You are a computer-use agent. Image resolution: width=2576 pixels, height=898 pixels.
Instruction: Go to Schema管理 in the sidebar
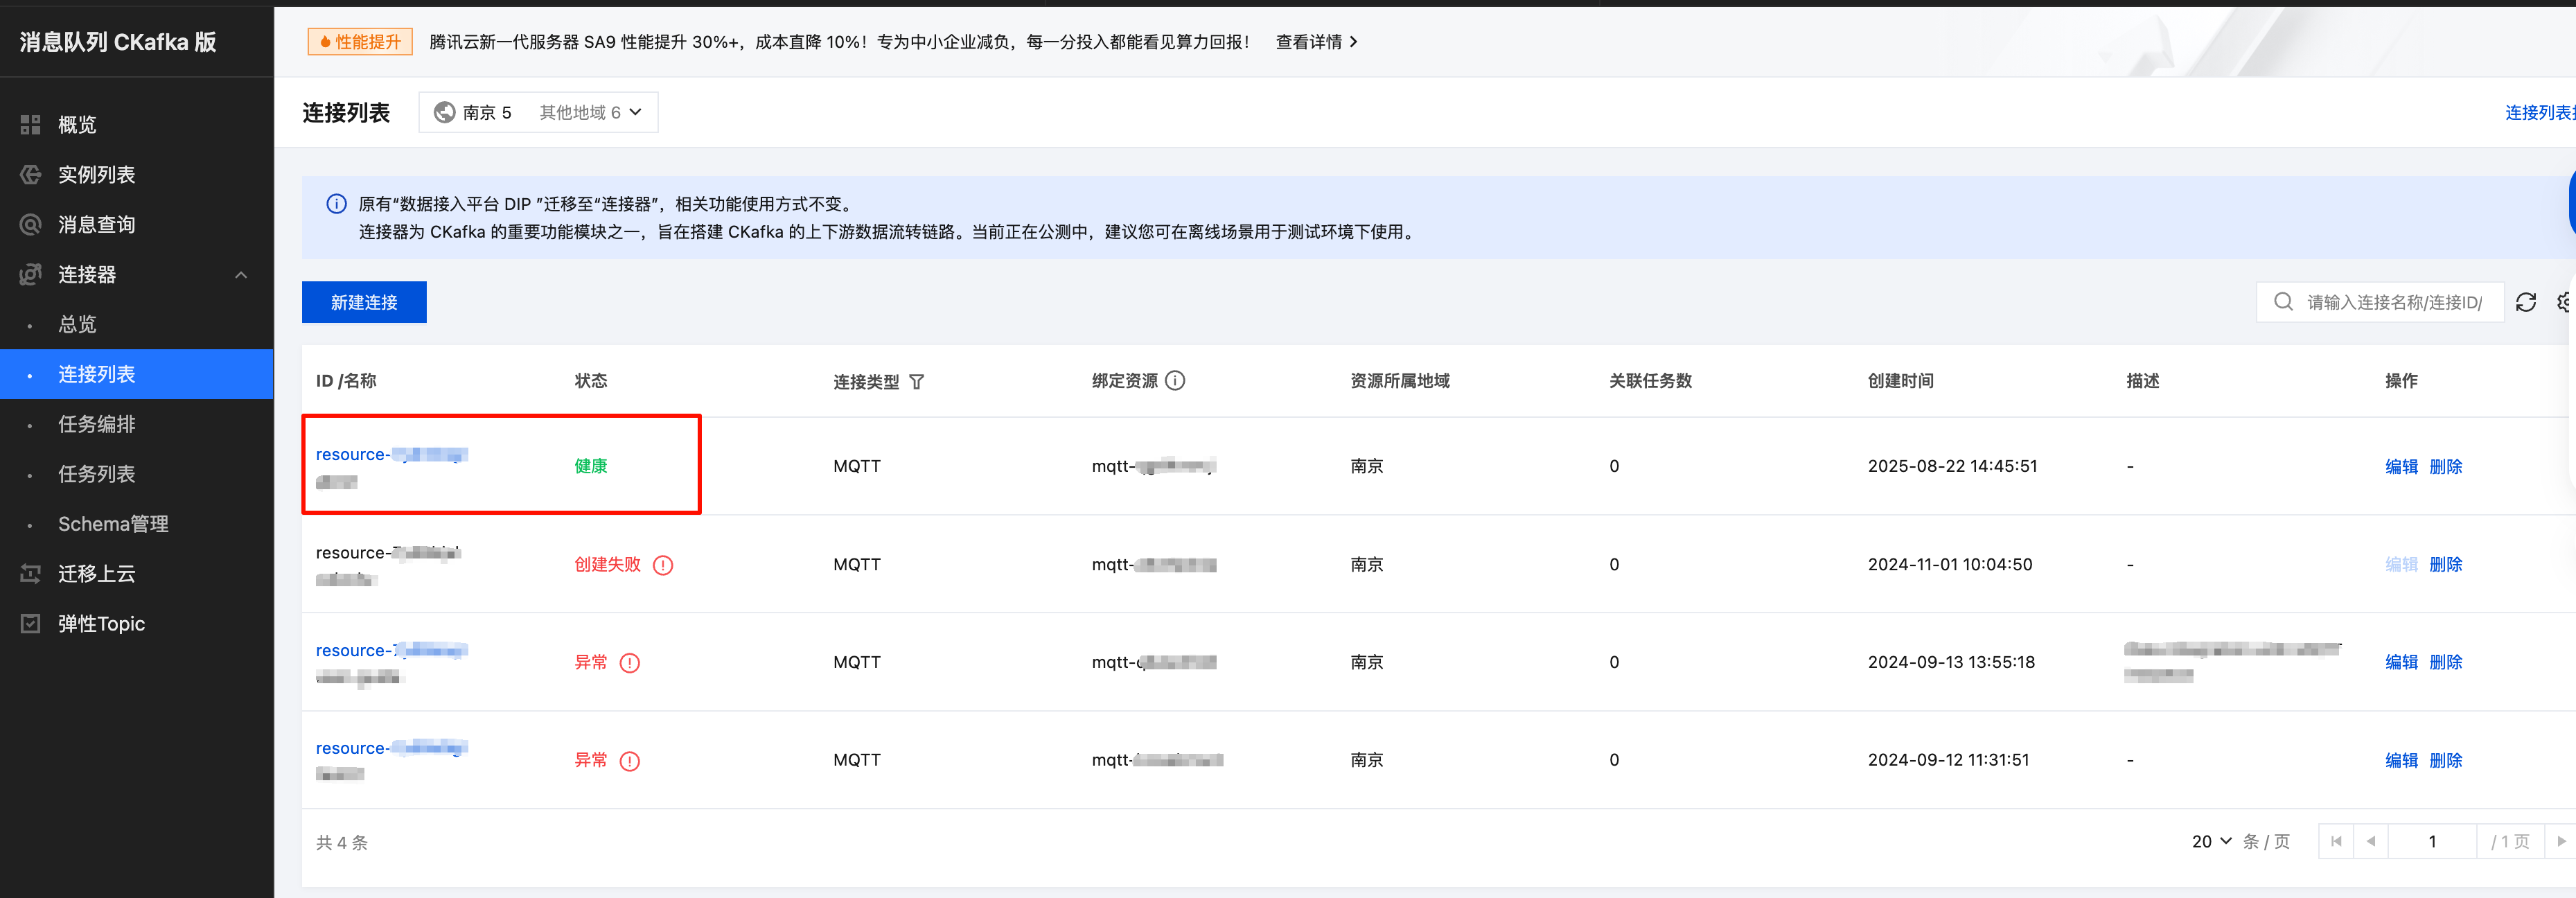click(112, 524)
